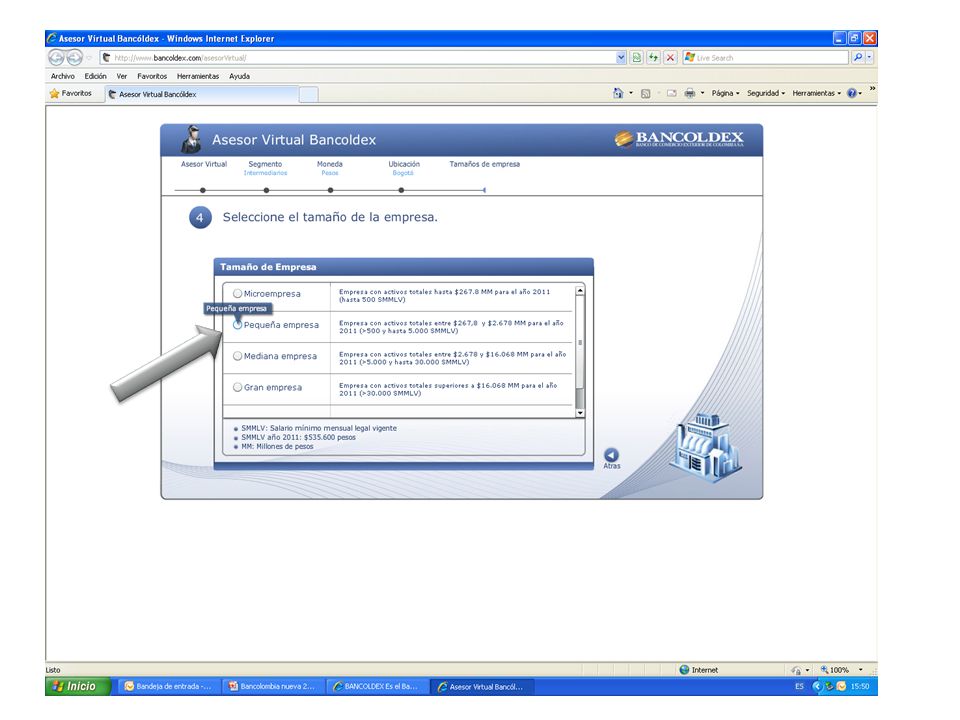Viewport: 960px width, 720px height.
Task: Open the recent pages dropdown beside Forward button
Action: (89, 58)
